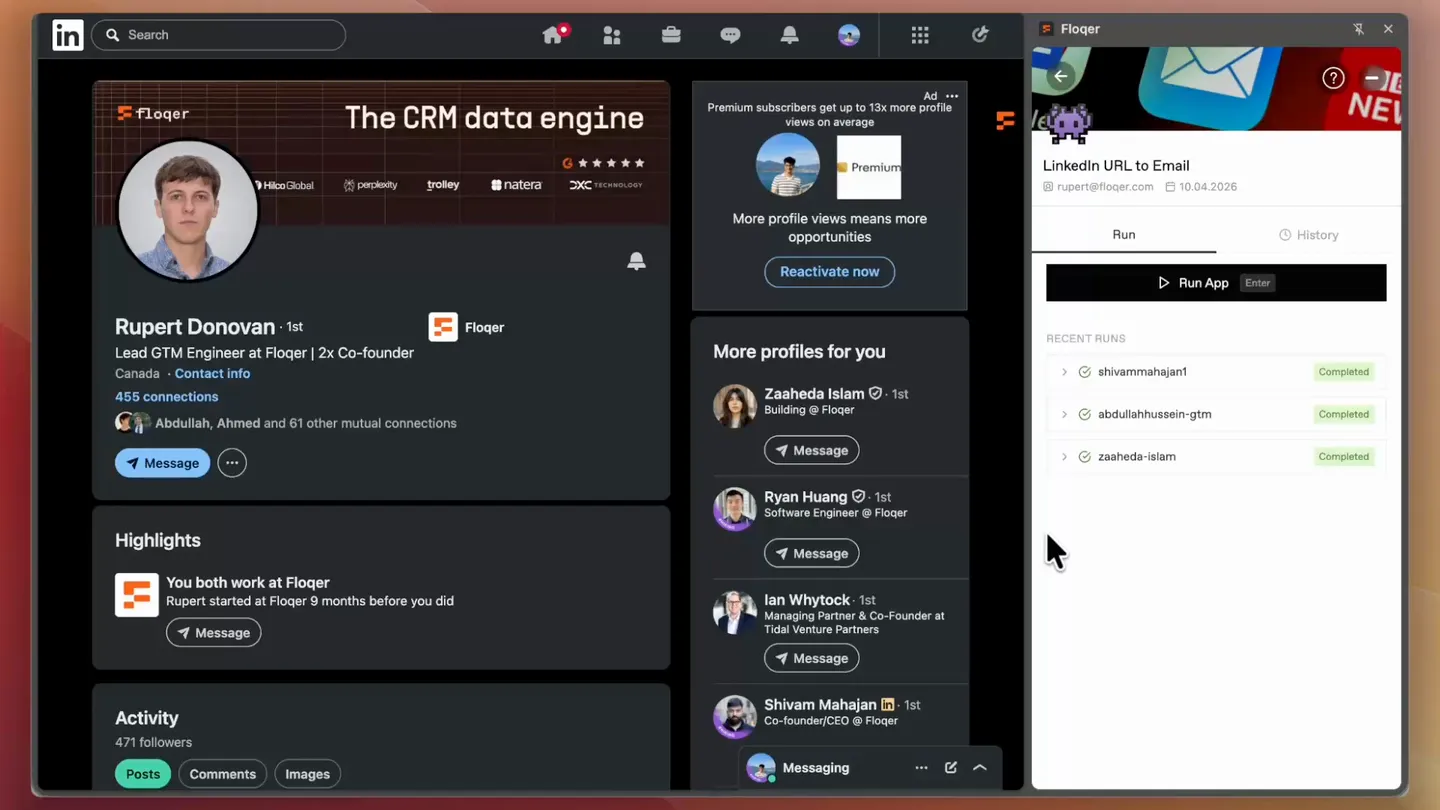Open the Jobs briefcase icon
The height and width of the screenshot is (810, 1440).
point(671,35)
